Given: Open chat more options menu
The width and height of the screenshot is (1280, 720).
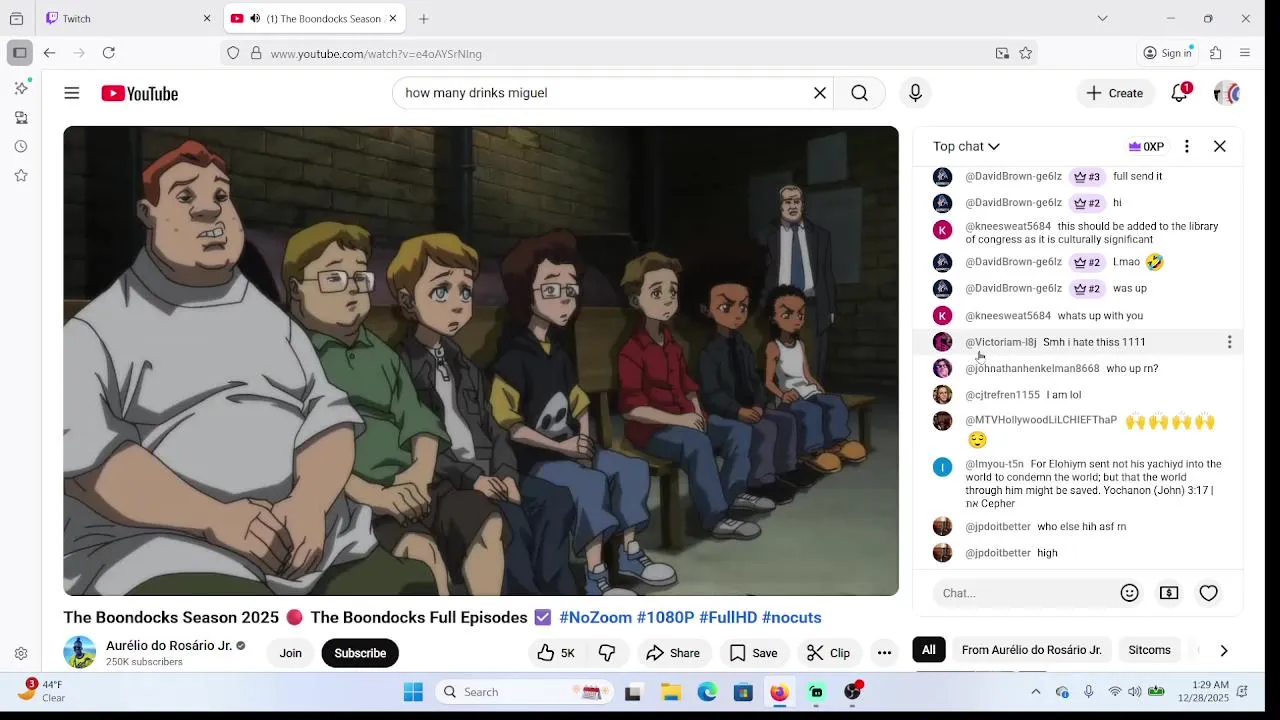Looking at the screenshot, I should [x=1187, y=146].
